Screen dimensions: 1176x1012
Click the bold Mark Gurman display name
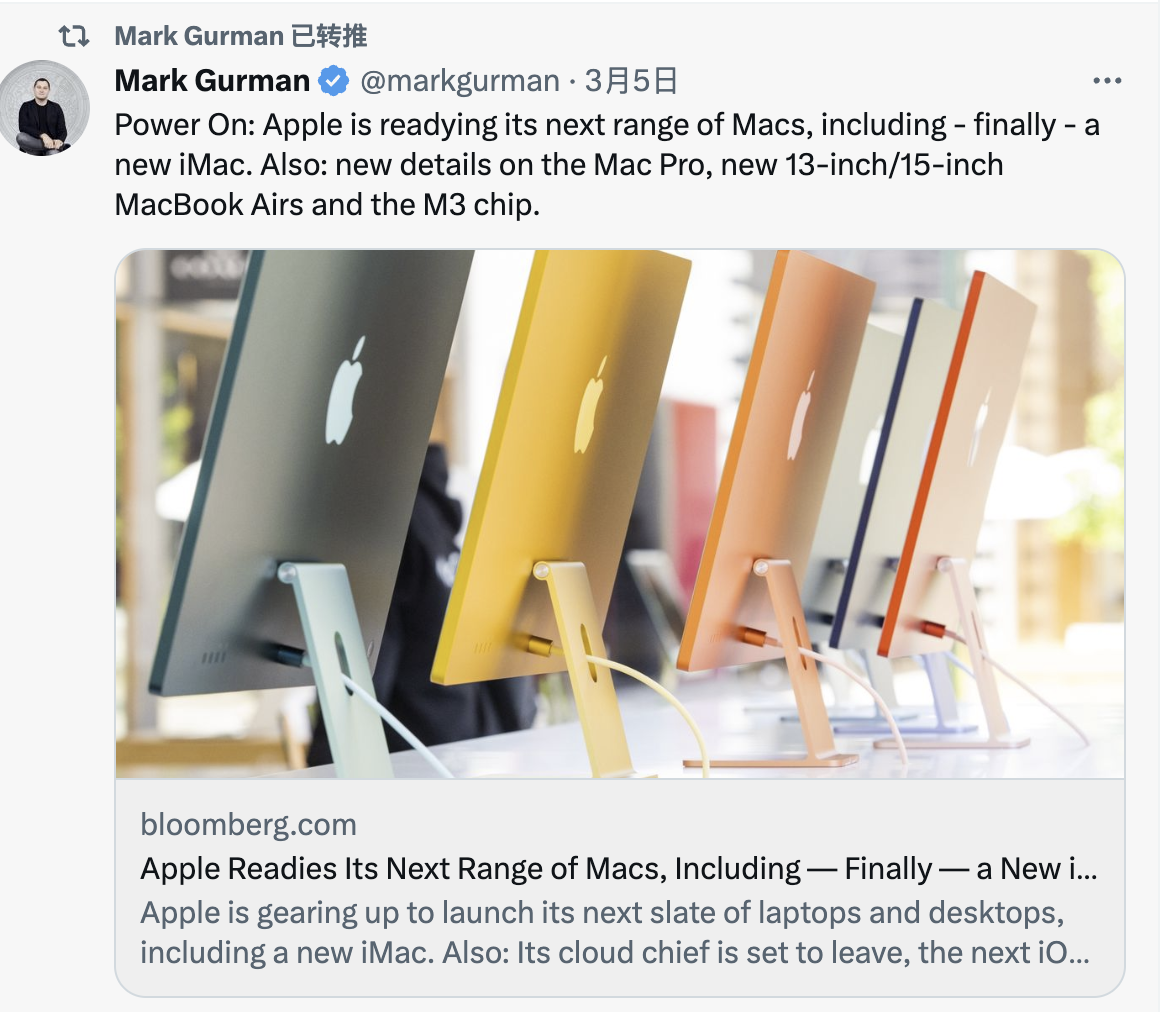212,80
